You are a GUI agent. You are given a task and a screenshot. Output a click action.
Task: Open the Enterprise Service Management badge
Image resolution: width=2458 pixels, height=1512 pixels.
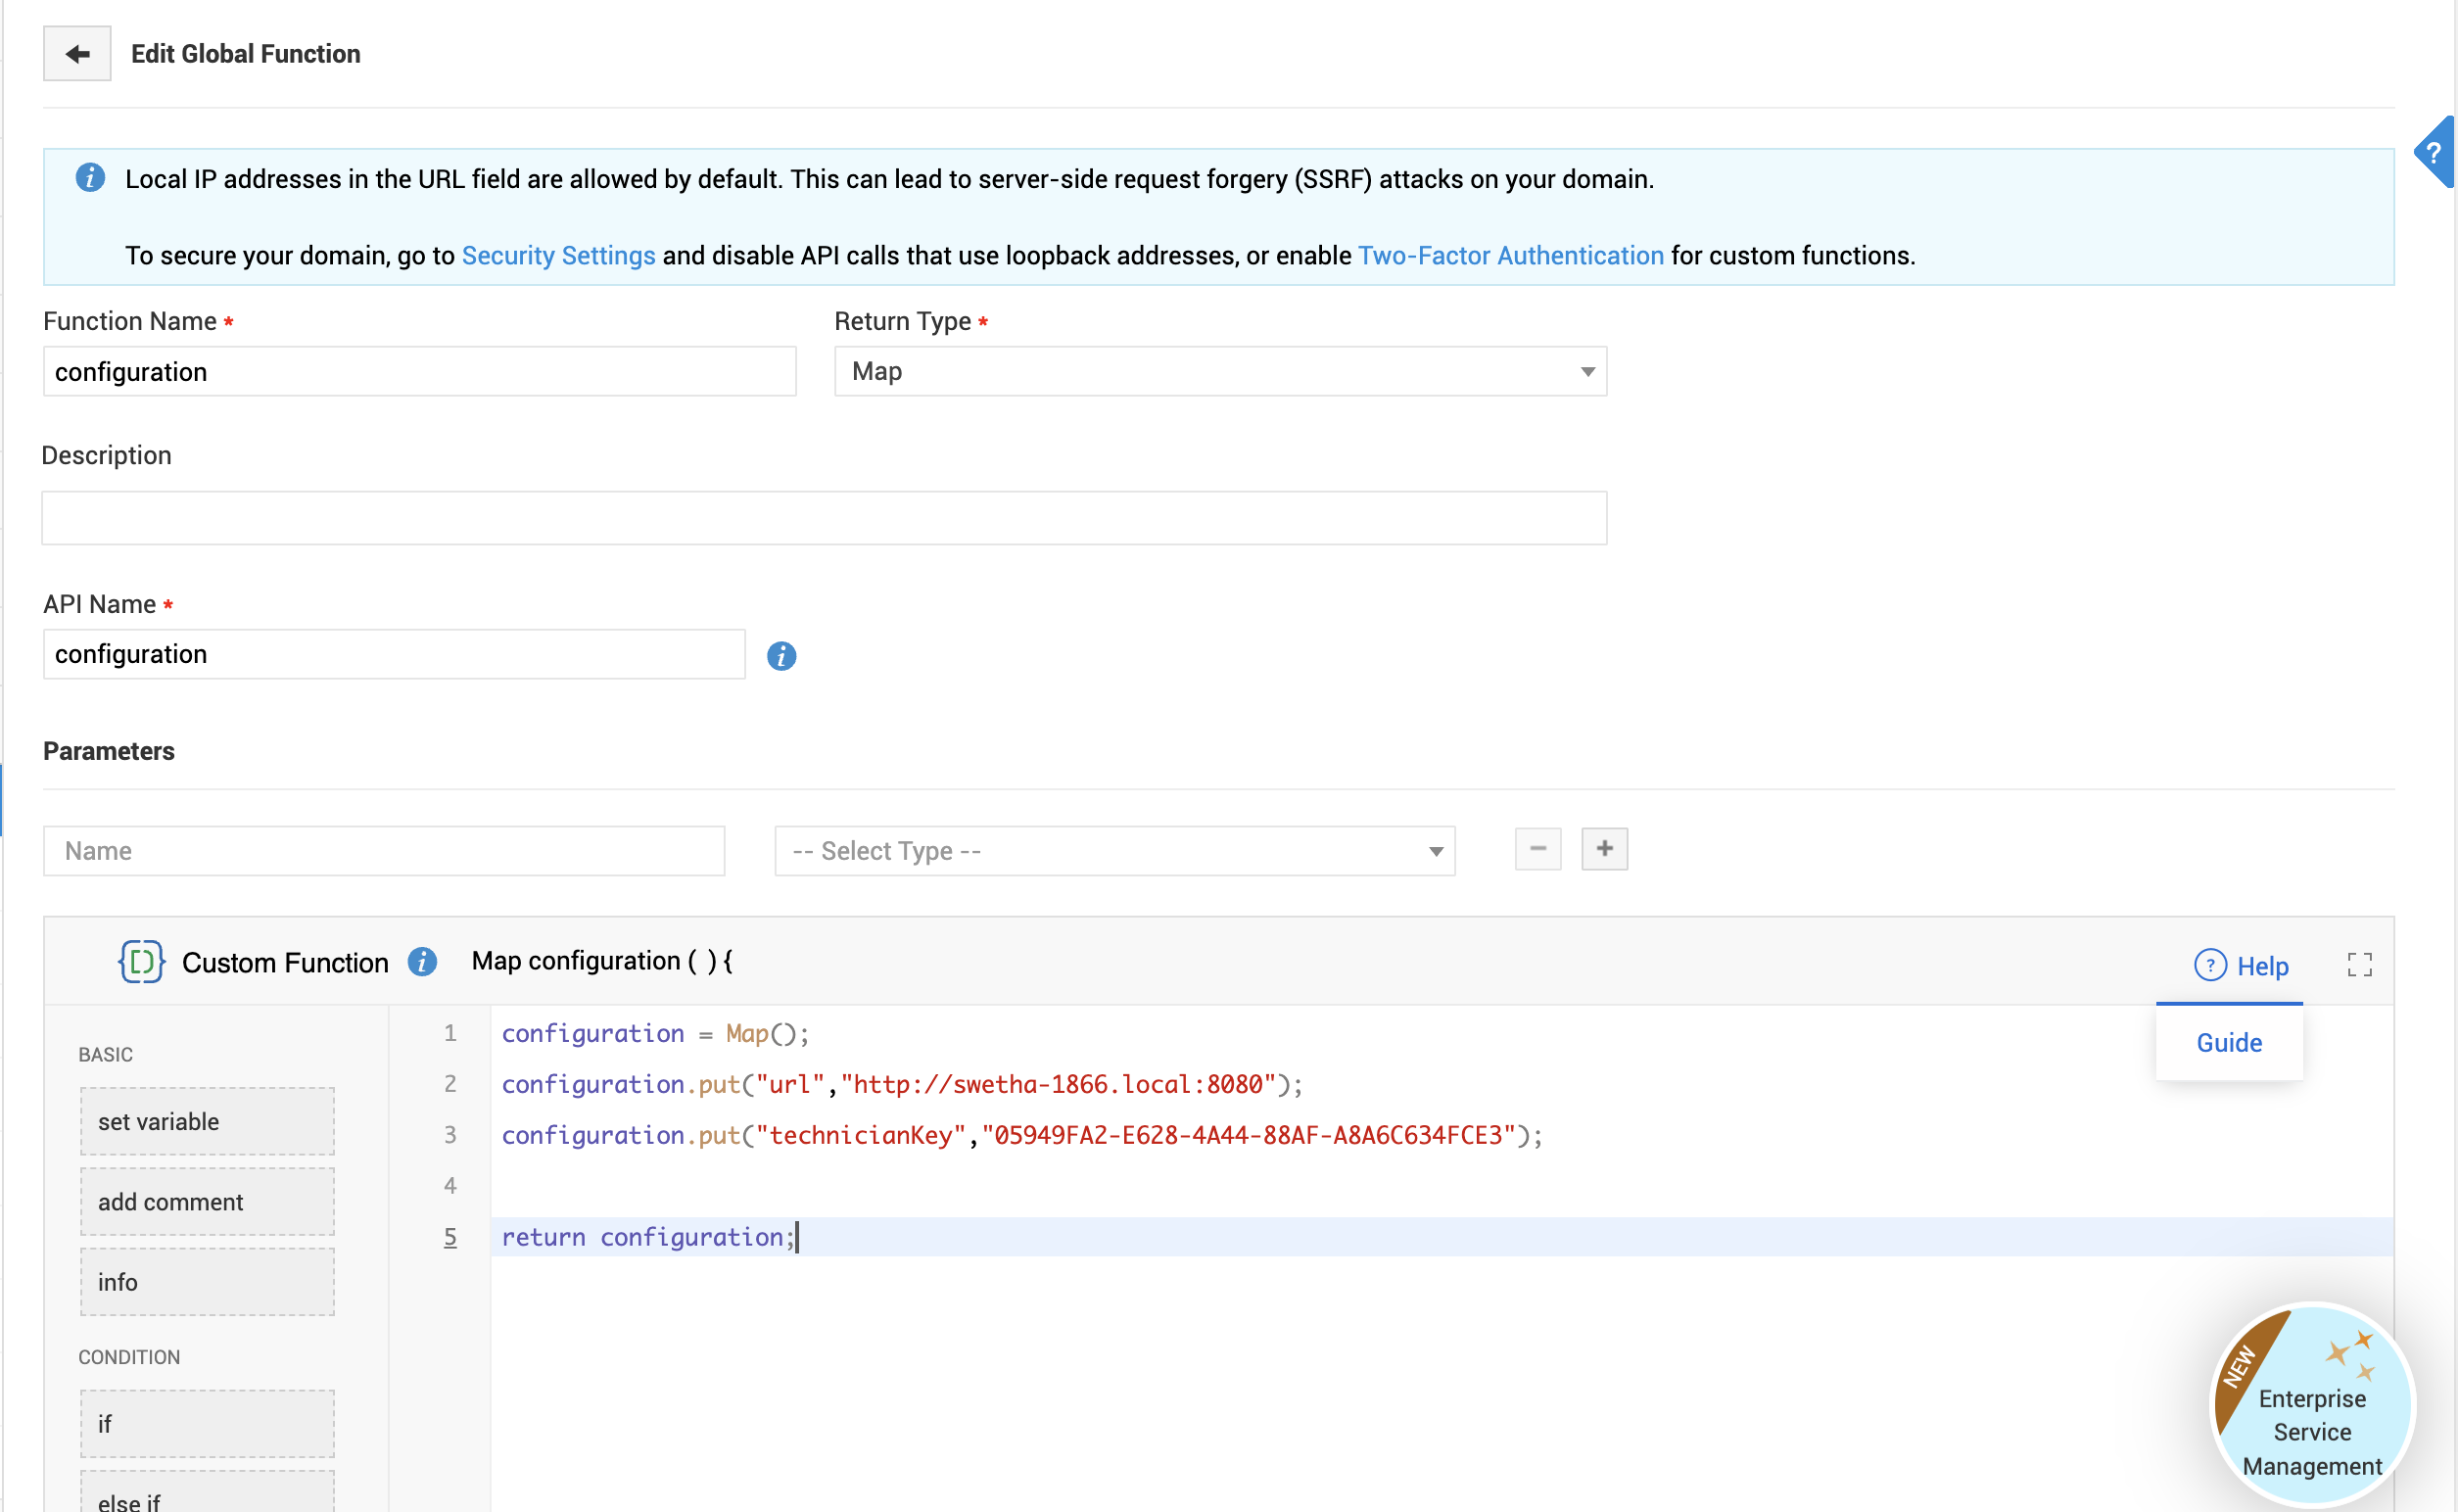pyautogui.click(x=2311, y=1405)
